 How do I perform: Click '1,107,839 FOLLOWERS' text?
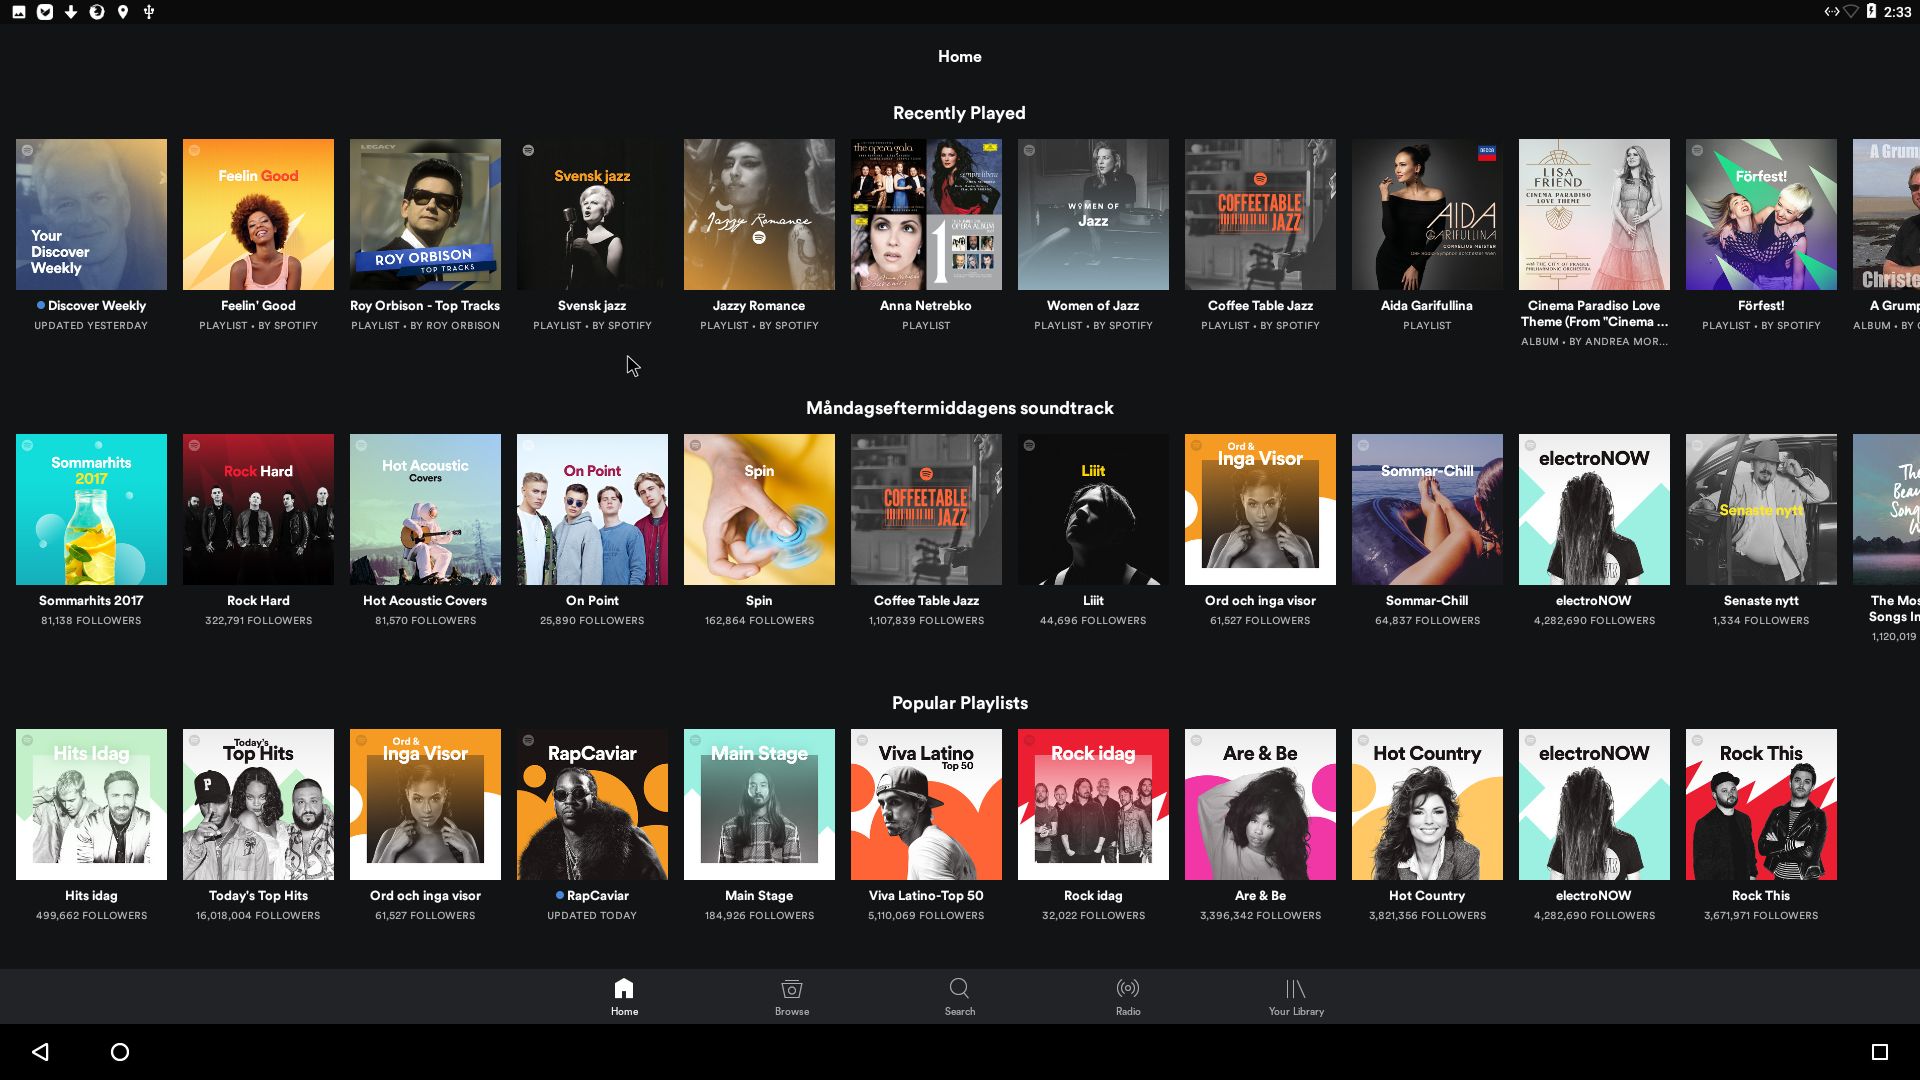(x=926, y=620)
